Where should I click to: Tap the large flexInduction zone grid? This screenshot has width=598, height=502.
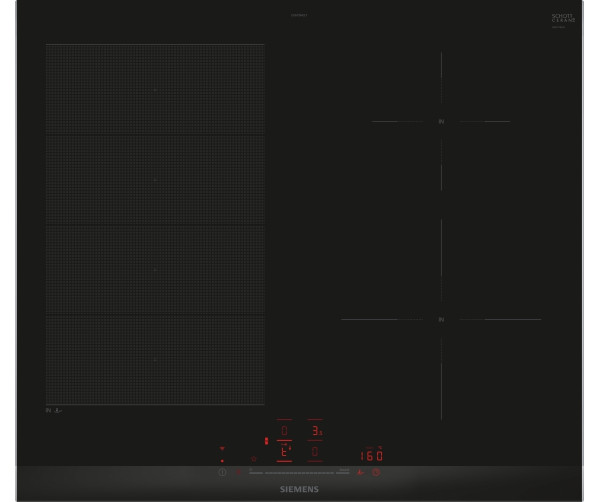(x=155, y=224)
